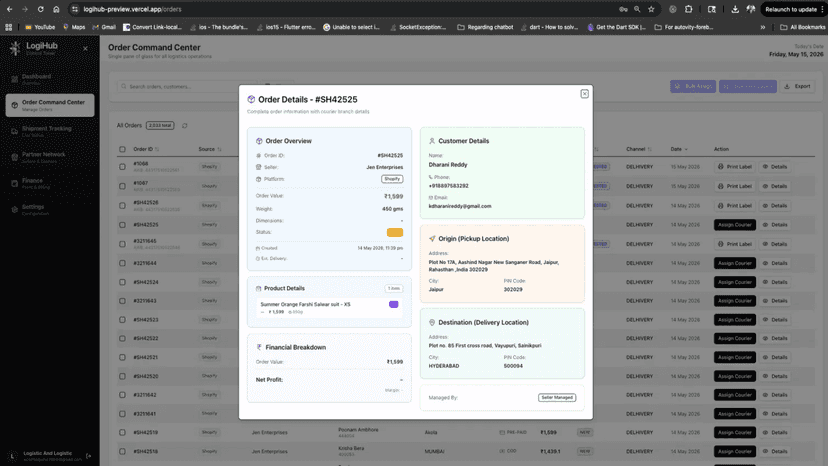Open Details for order #SH42518
Viewport: 828px width, 466px height.
point(775,452)
